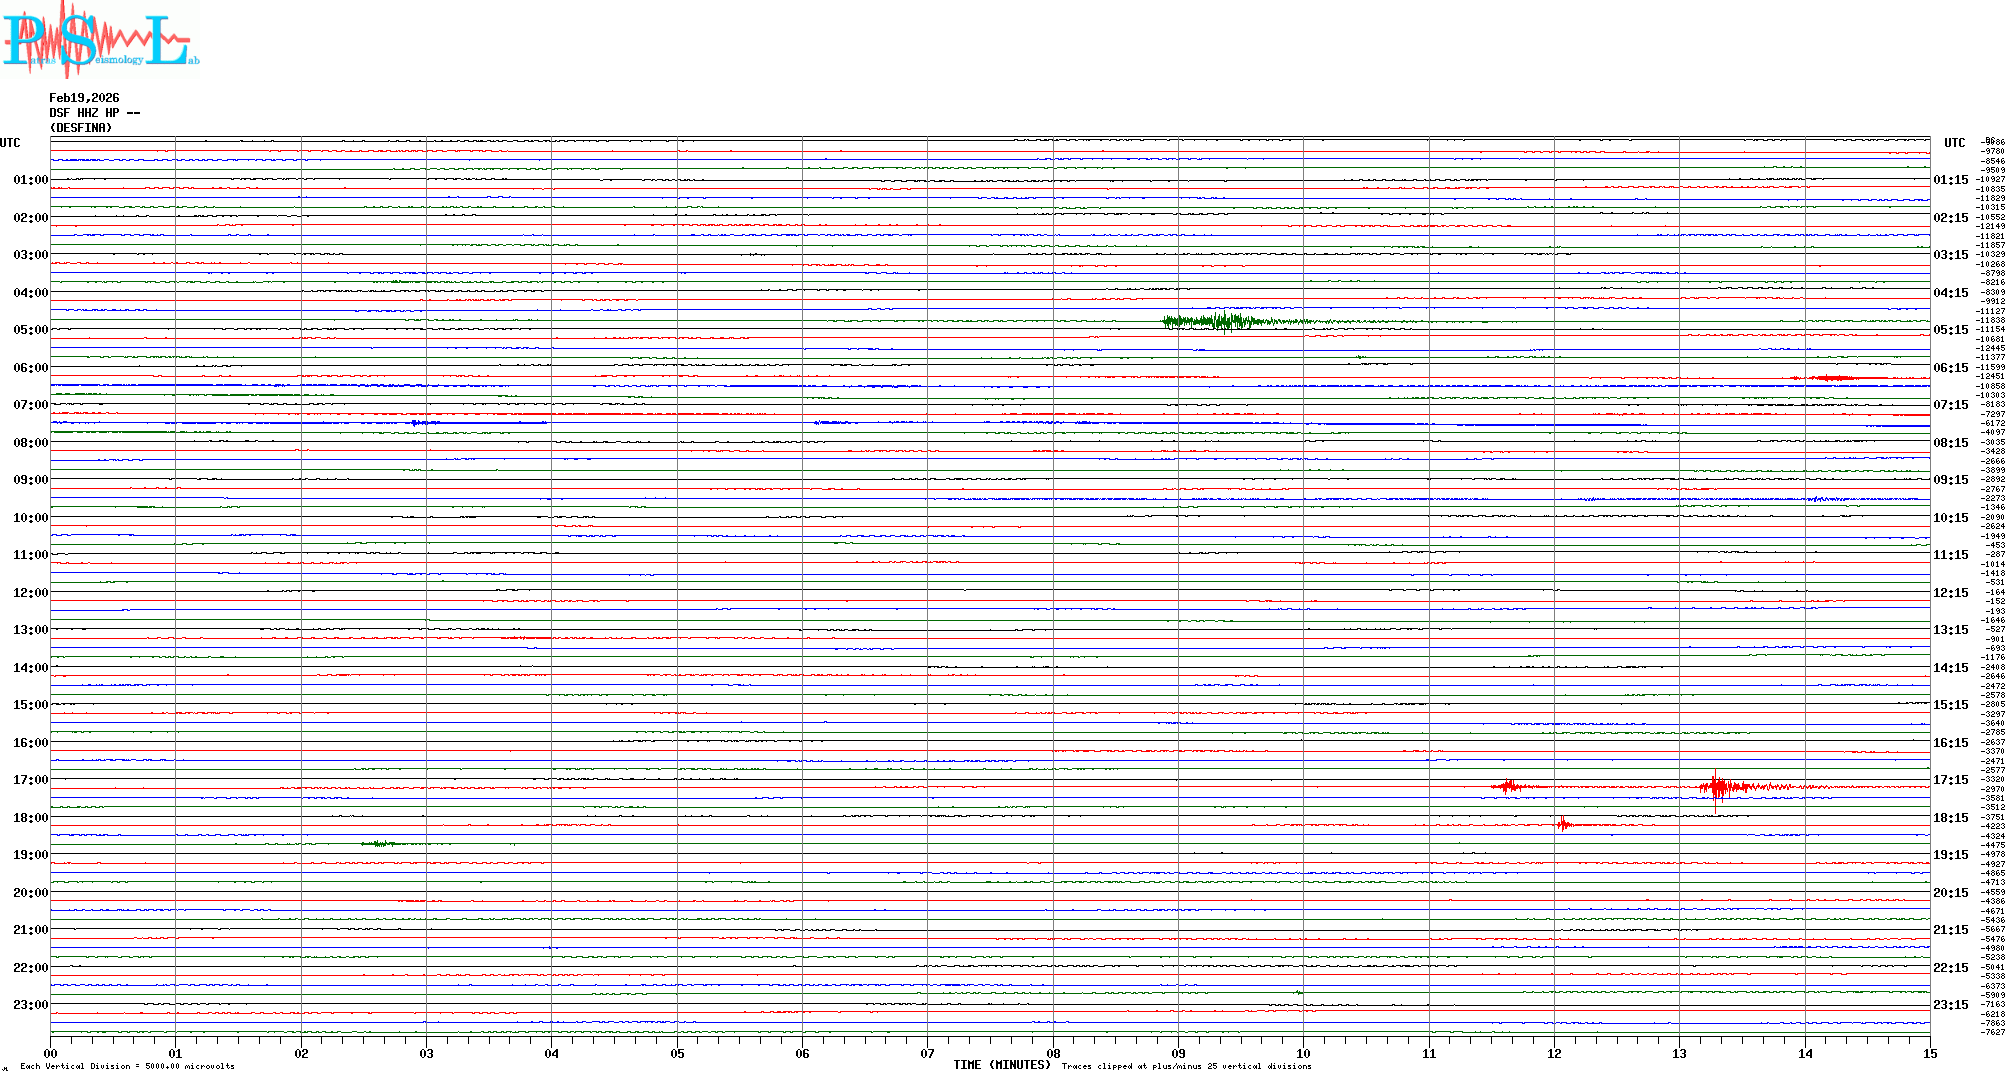Click the 05:00 UTC label on left axis
The image size is (2010, 1080).
pos(30,330)
